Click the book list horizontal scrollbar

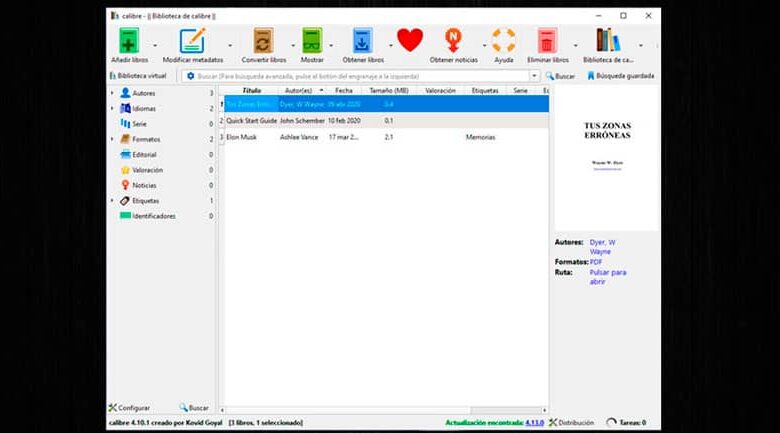(x=384, y=411)
